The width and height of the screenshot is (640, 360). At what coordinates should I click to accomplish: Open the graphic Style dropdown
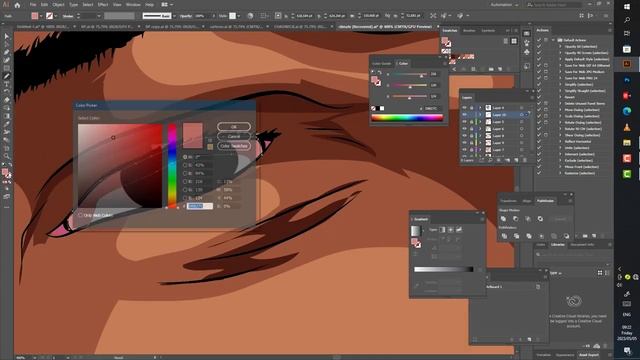tap(239, 16)
